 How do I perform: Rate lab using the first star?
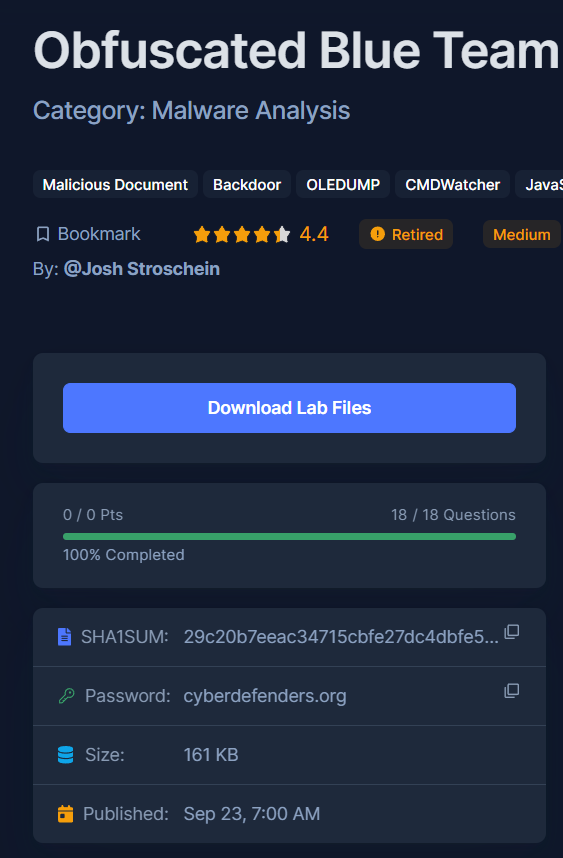[202, 234]
